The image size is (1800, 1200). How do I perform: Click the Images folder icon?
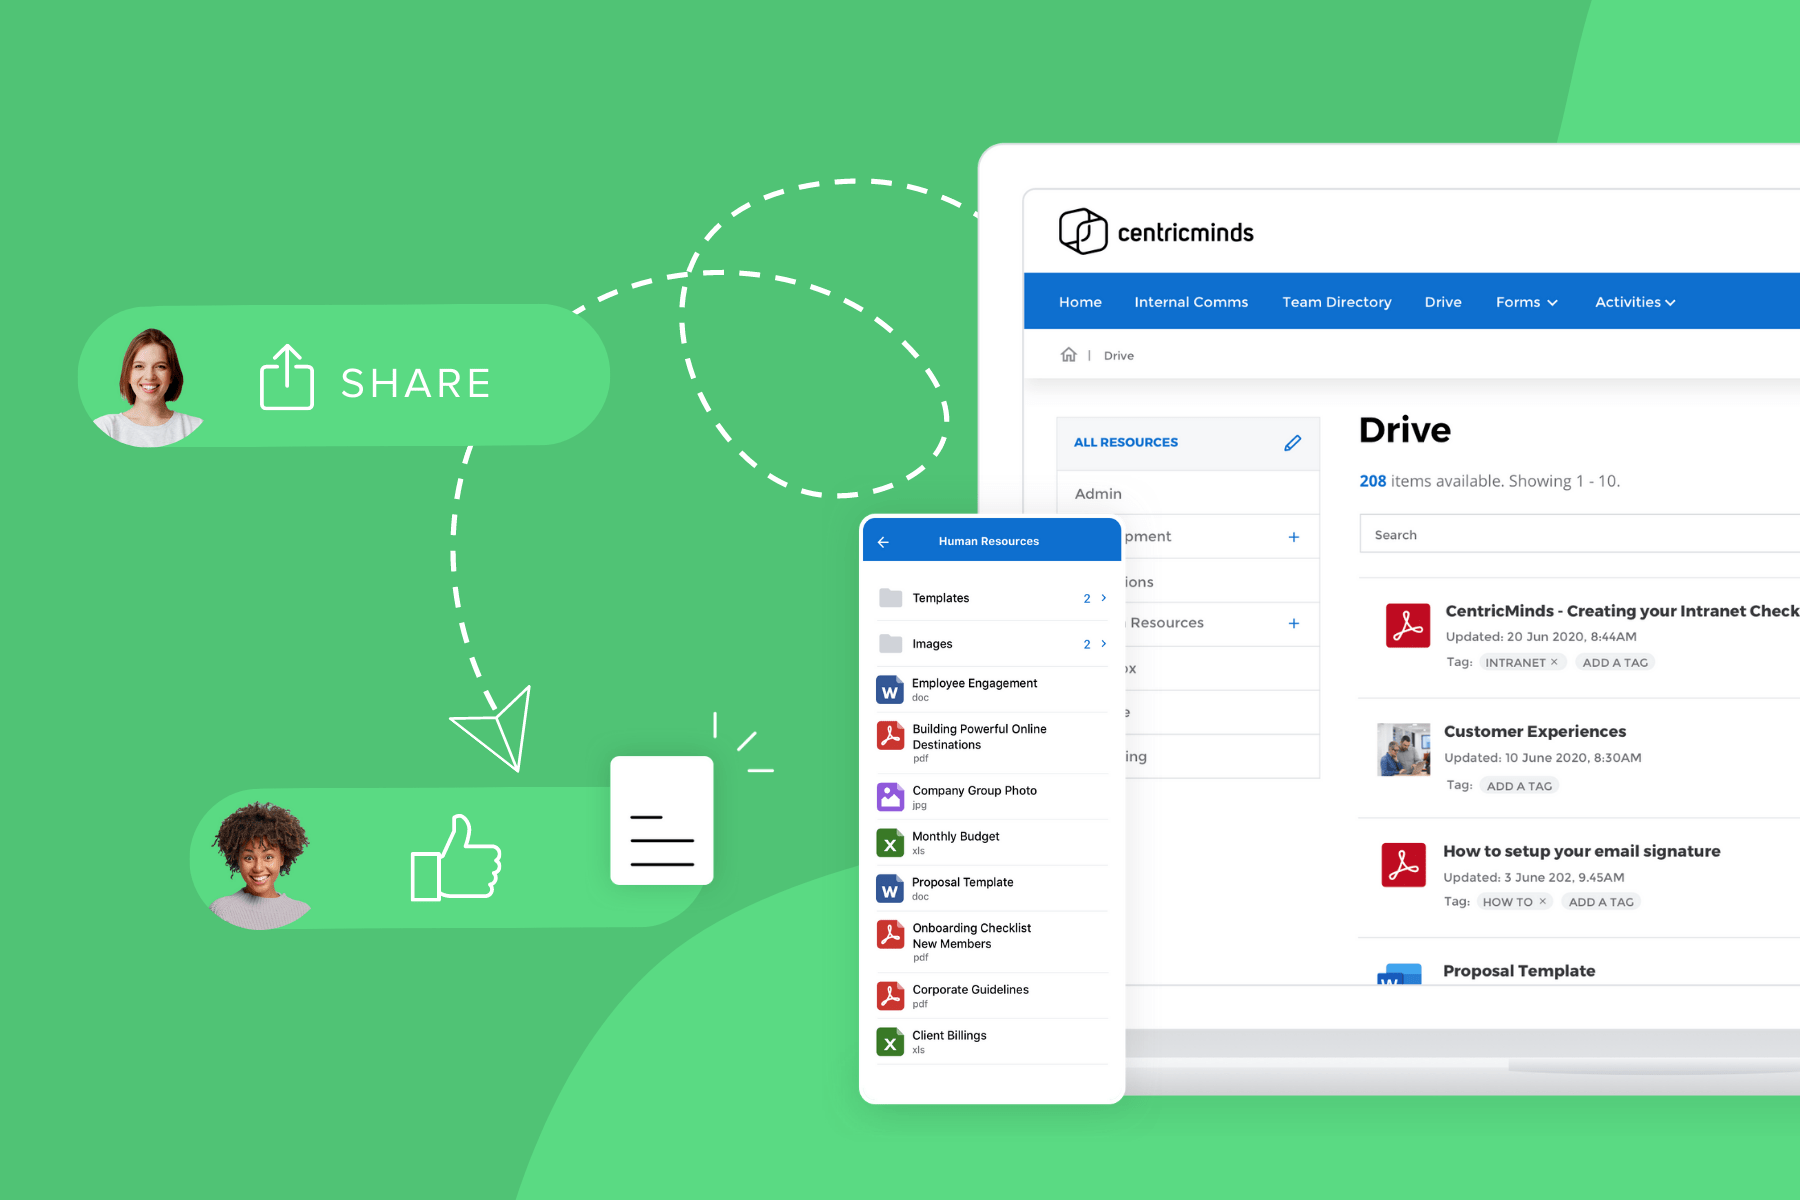click(890, 643)
